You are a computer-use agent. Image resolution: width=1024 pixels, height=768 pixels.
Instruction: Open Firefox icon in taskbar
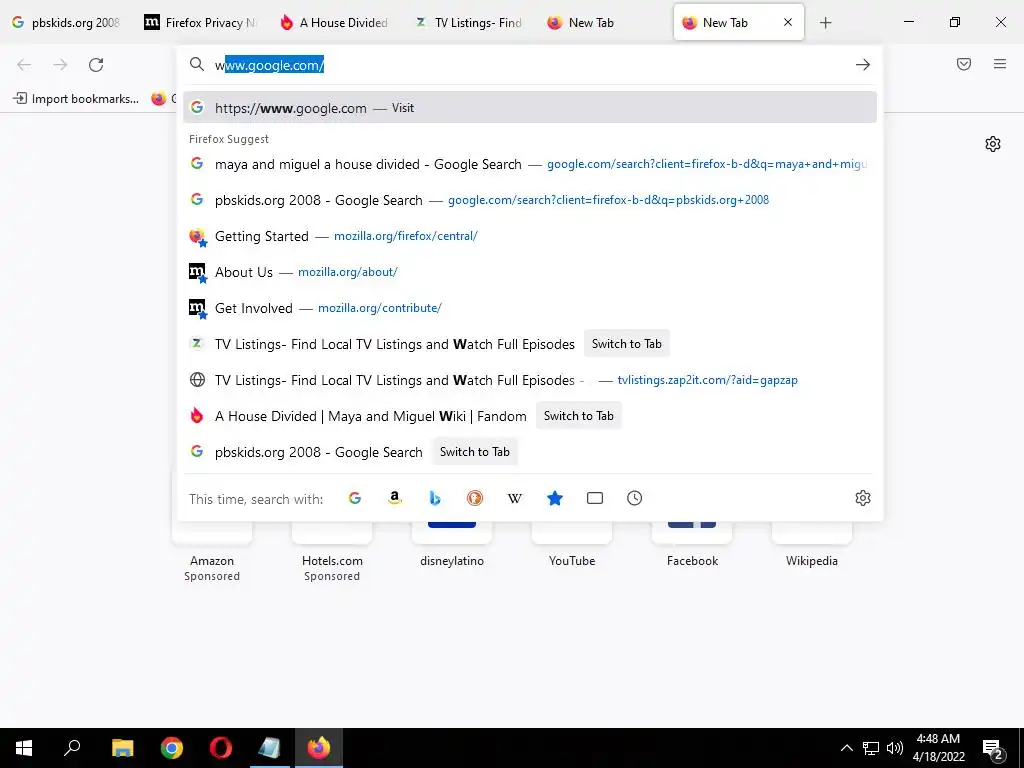point(319,748)
